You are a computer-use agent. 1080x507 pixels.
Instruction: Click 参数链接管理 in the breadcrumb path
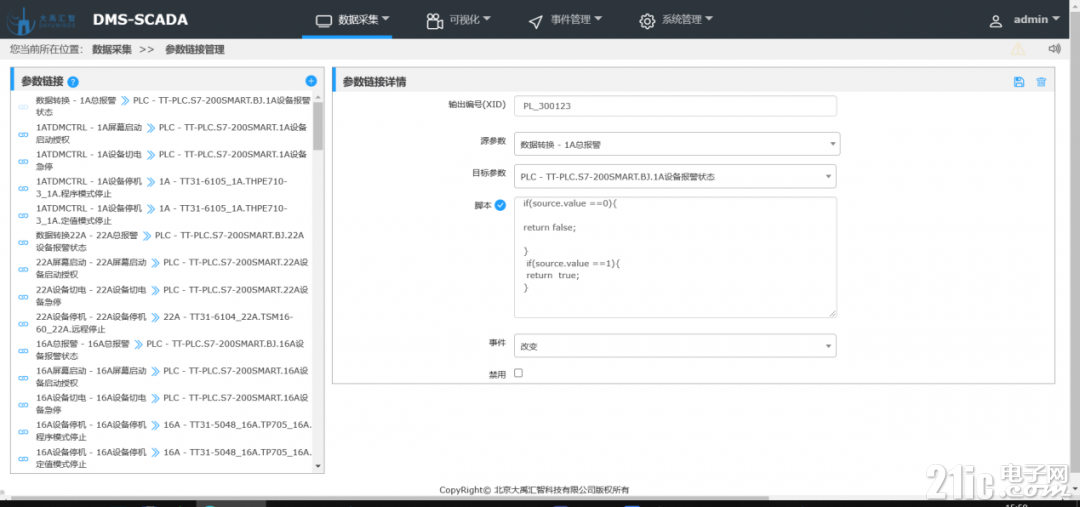click(x=194, y=49)
